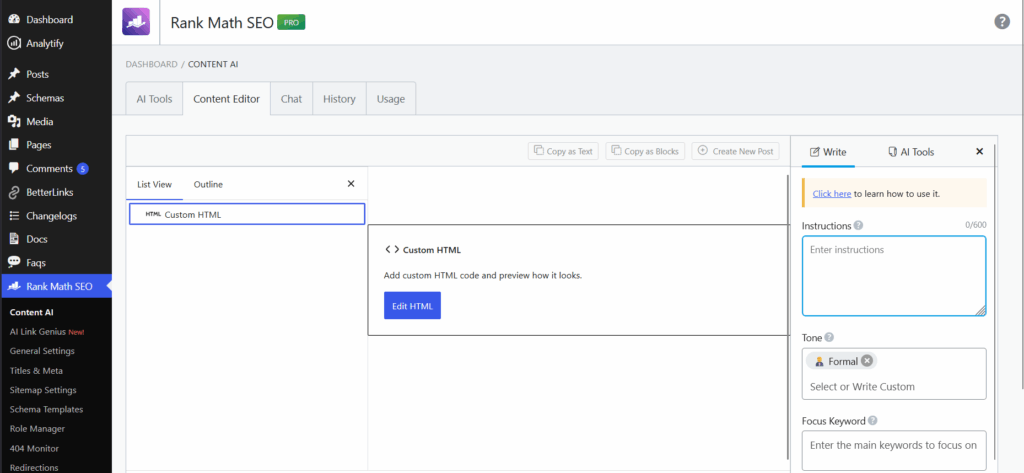Click the DASHBOARD breadcrumb link
The height and width of the screenshot is (473, 1024).
coord(152,64)
